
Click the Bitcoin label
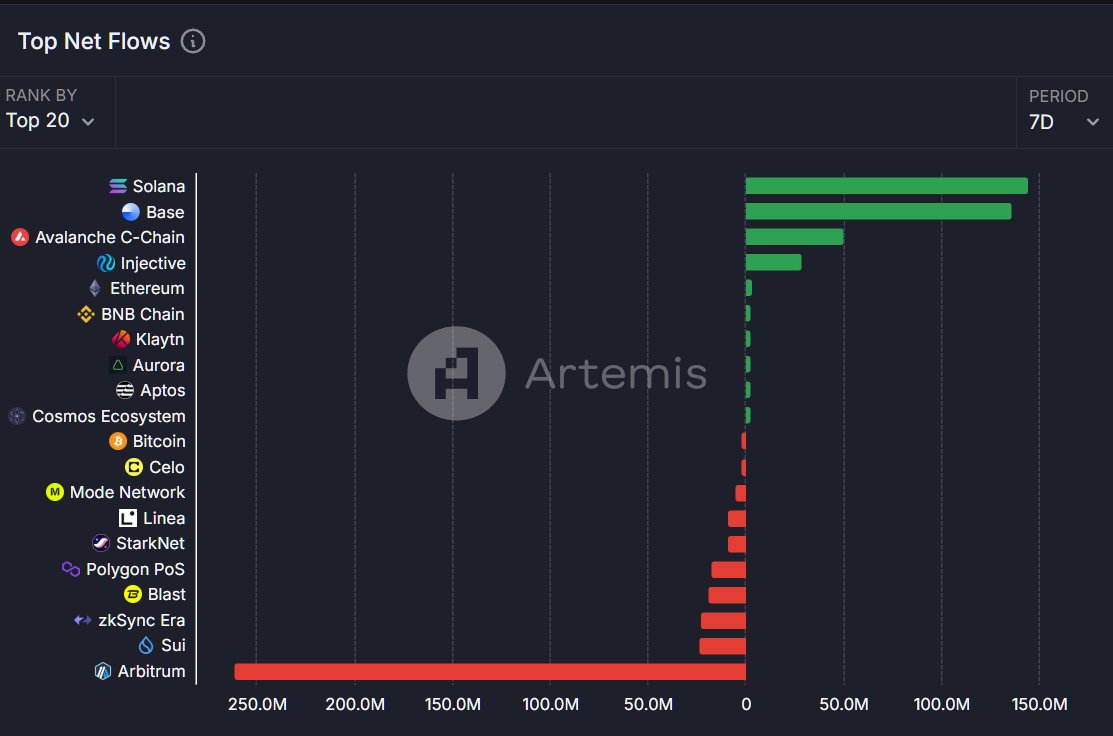coord(159,441)
